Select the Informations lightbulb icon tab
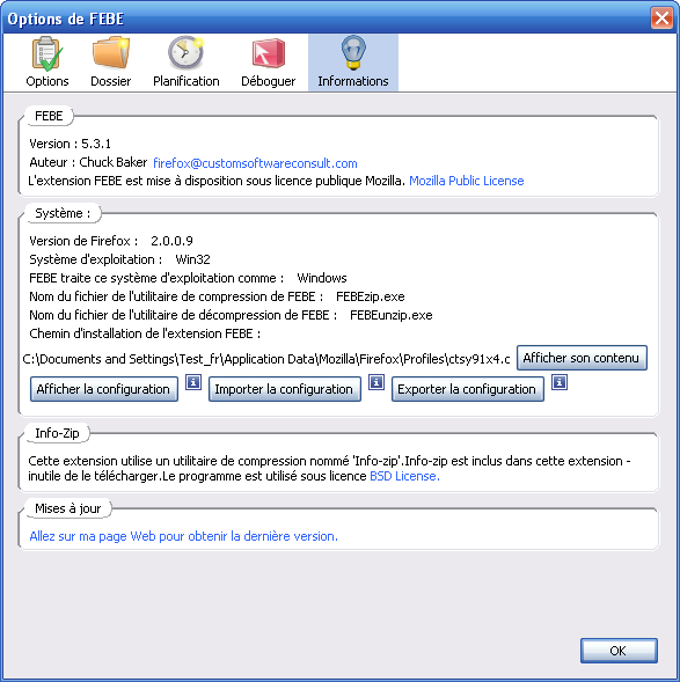This screenshot has width=680, height=682. [x=353, y=63]
